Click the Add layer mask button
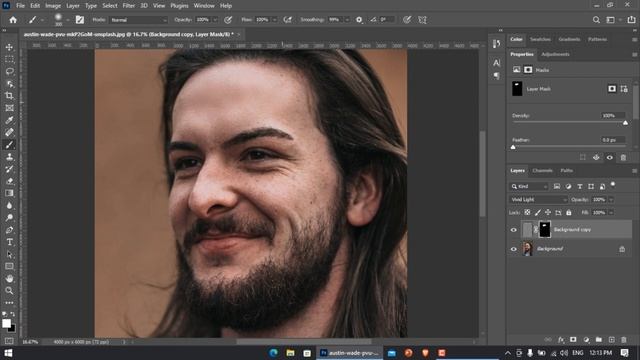Screen dimensions: 640x360 point(573,340)
